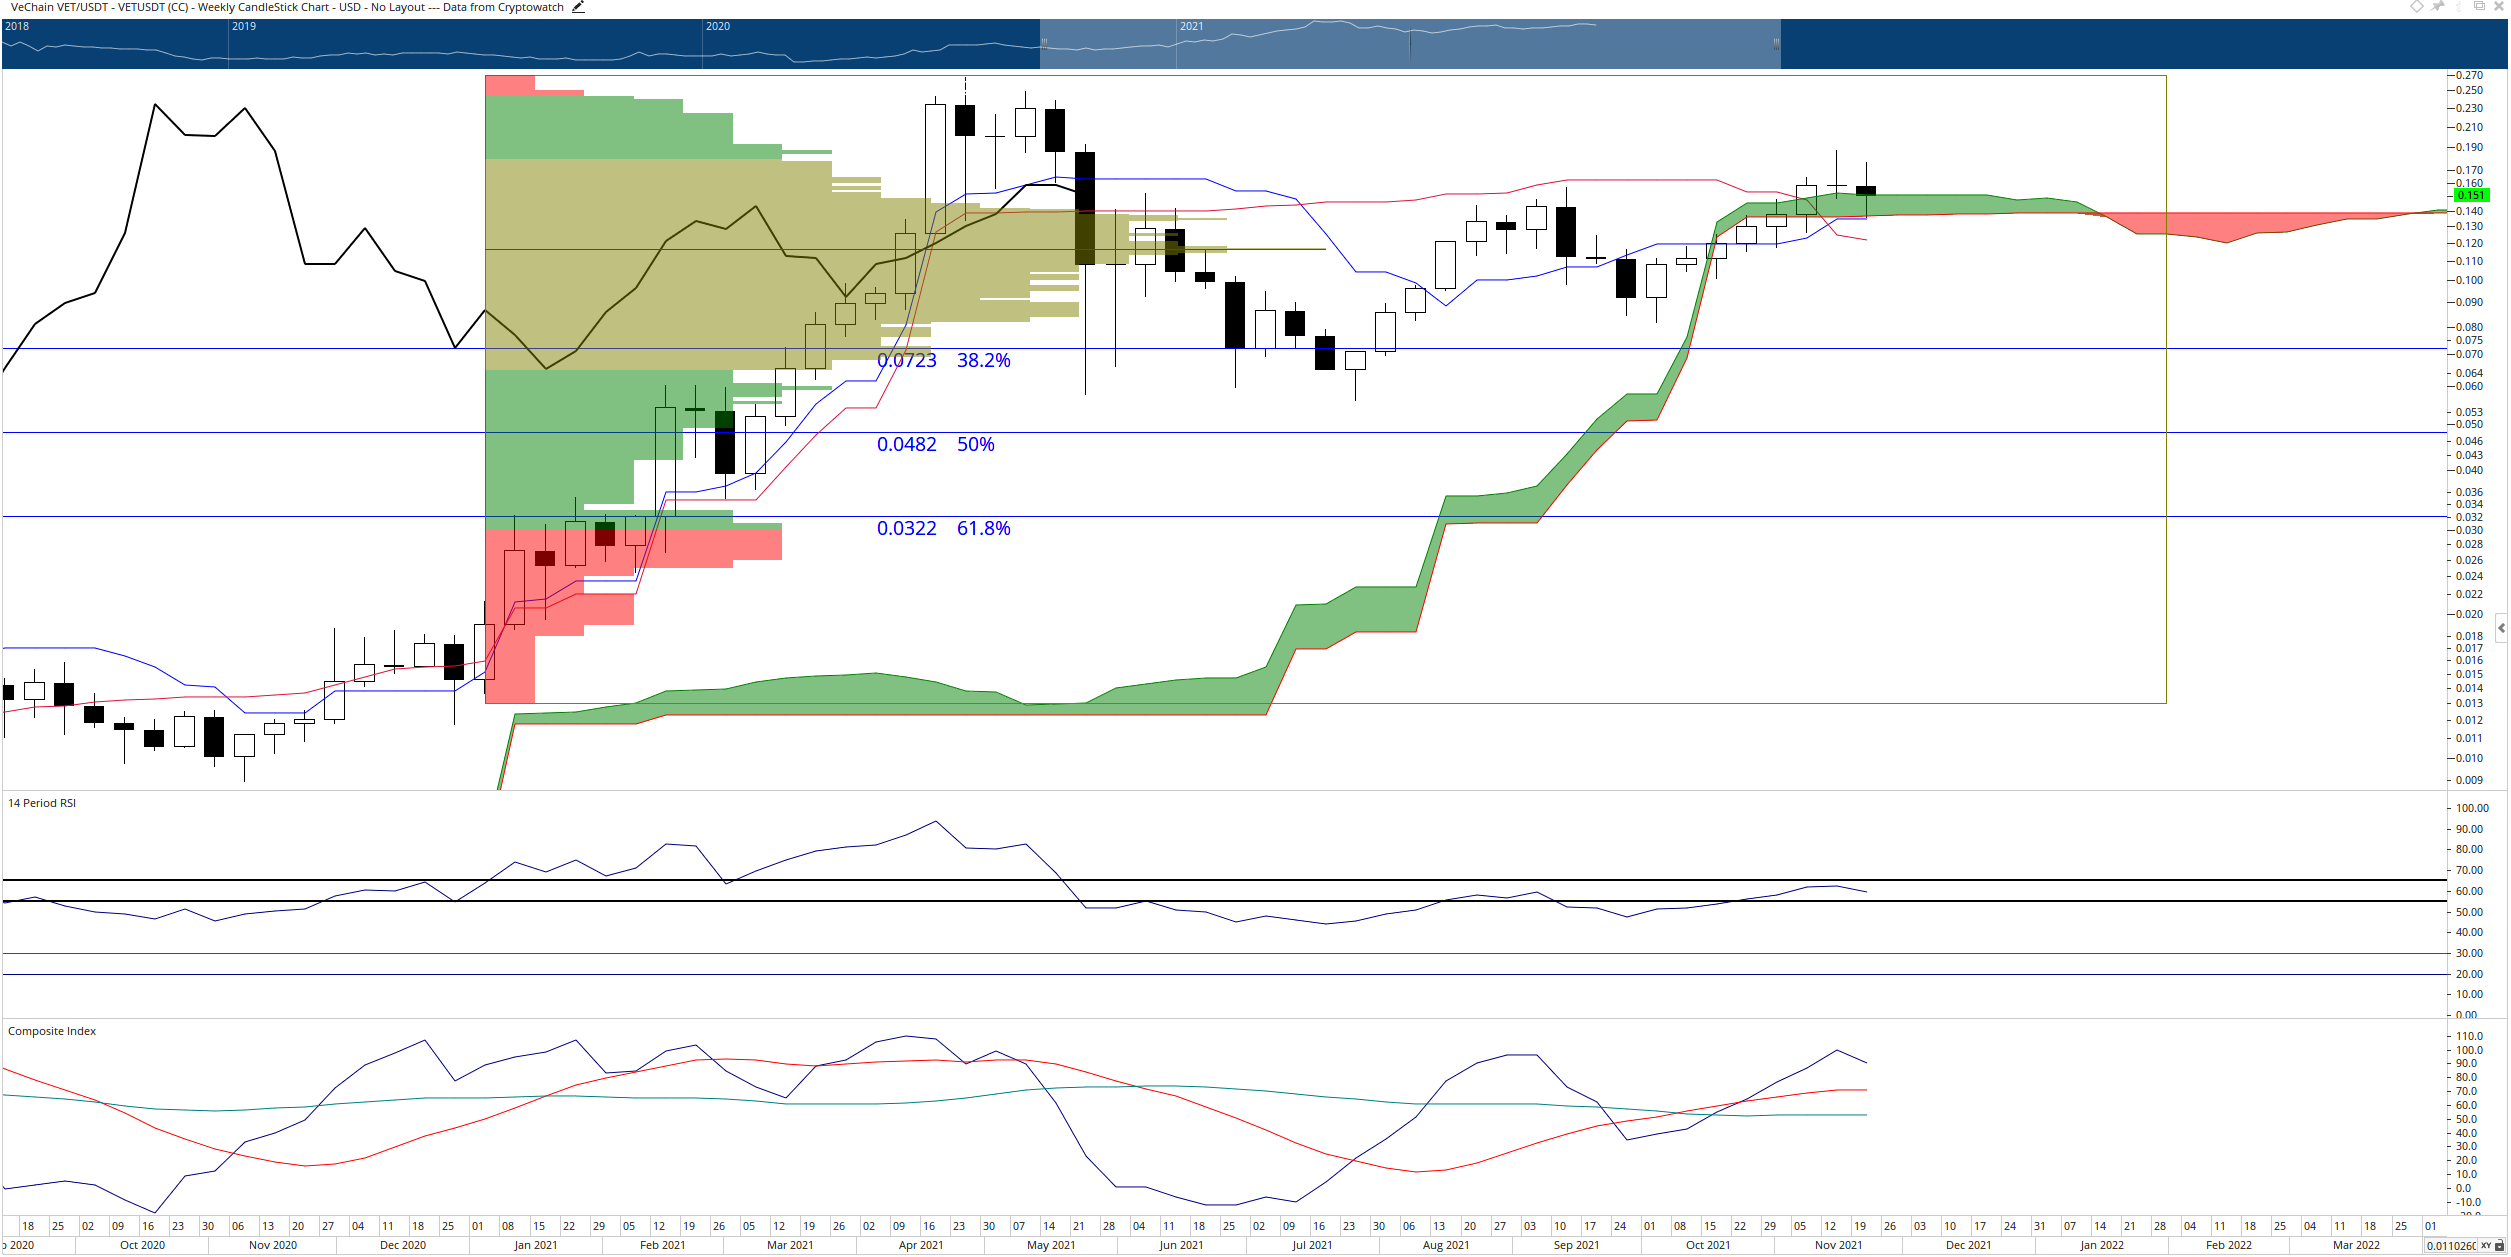Screen dimensions: 2511x1257
Task: Click the Composite Index 110.0 scale label
Action: coord(2469,1036)
